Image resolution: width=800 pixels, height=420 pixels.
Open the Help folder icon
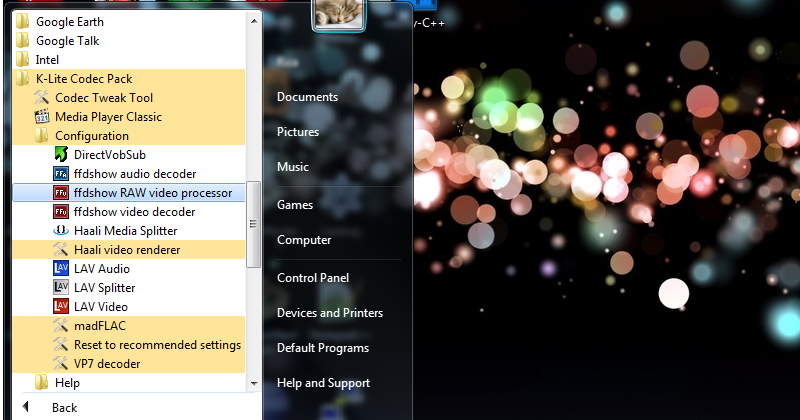[42, 383]
